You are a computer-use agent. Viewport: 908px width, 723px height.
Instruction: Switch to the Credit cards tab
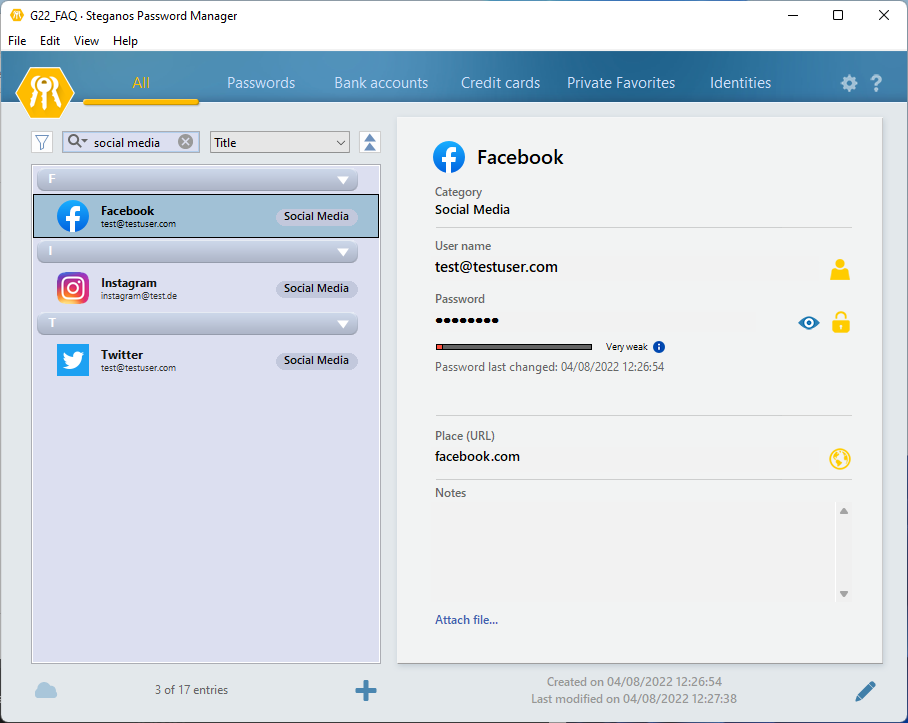[500, 83]
